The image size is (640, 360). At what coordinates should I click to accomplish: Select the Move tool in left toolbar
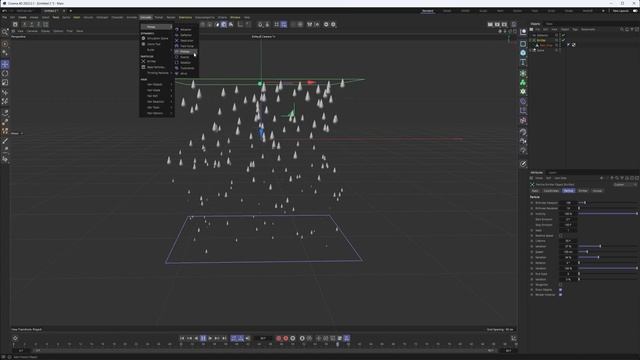(5, 64)
